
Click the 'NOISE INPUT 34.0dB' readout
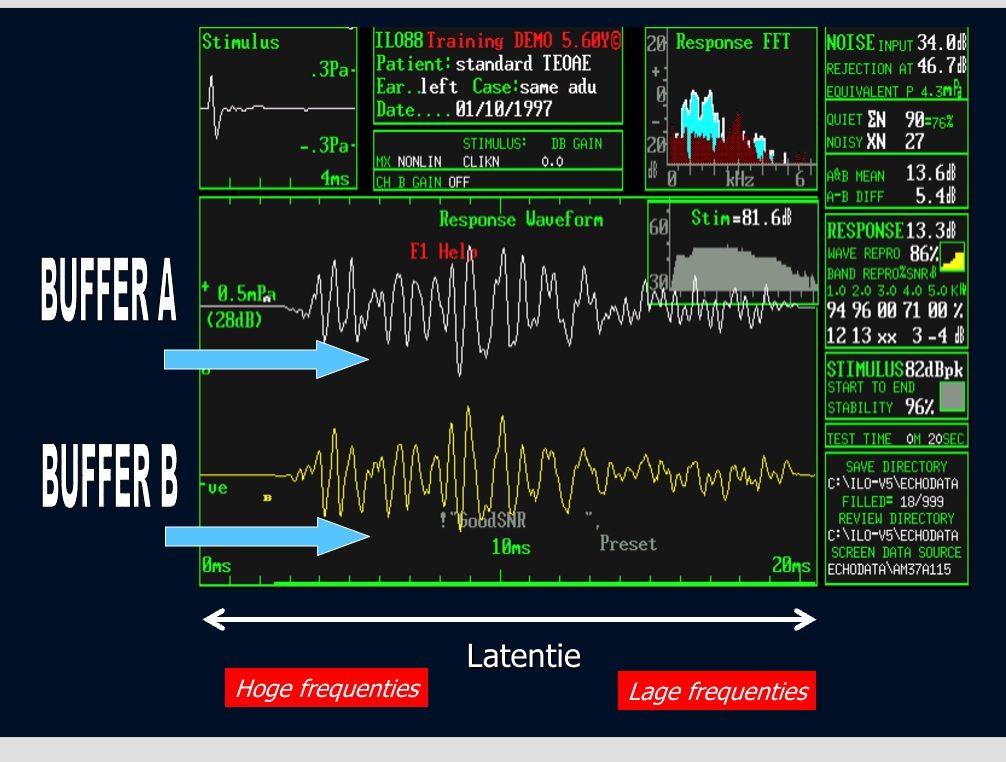click(896, 43)
